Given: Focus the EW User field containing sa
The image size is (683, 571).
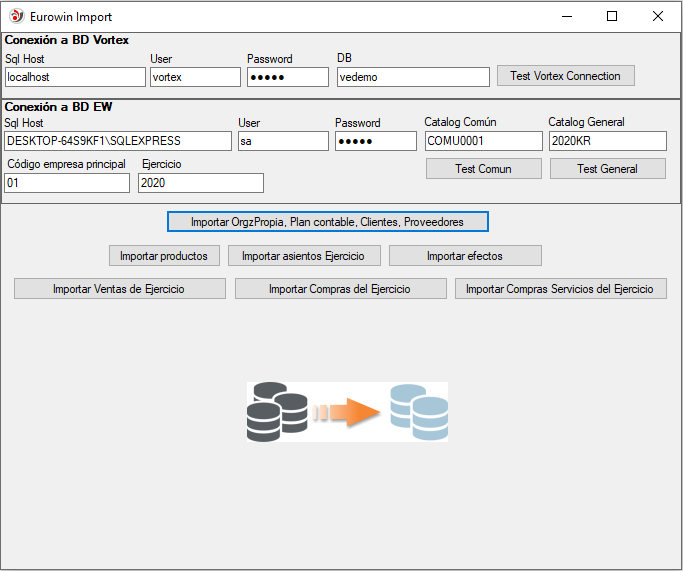Looking at the screenshot, I should (x=281, y=141).
